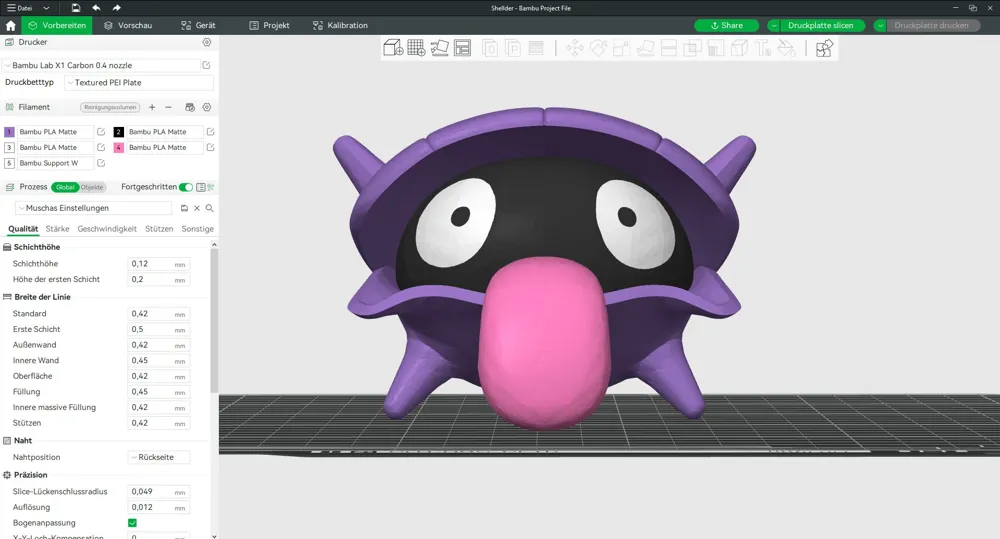Screen dimensions: 1000x539
Task: Search process settings magnifier icon
Action: point(209,208)
